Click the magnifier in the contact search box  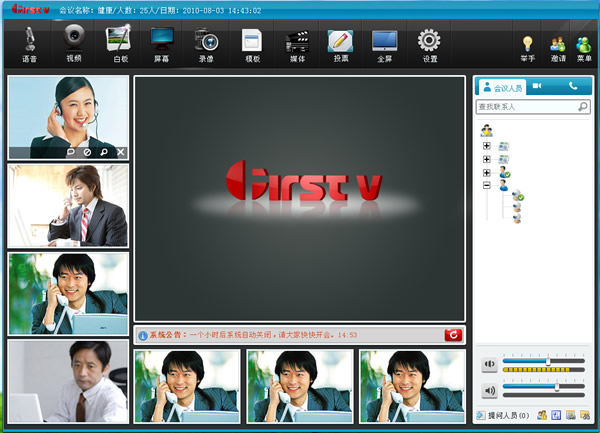tap(583, 106)
